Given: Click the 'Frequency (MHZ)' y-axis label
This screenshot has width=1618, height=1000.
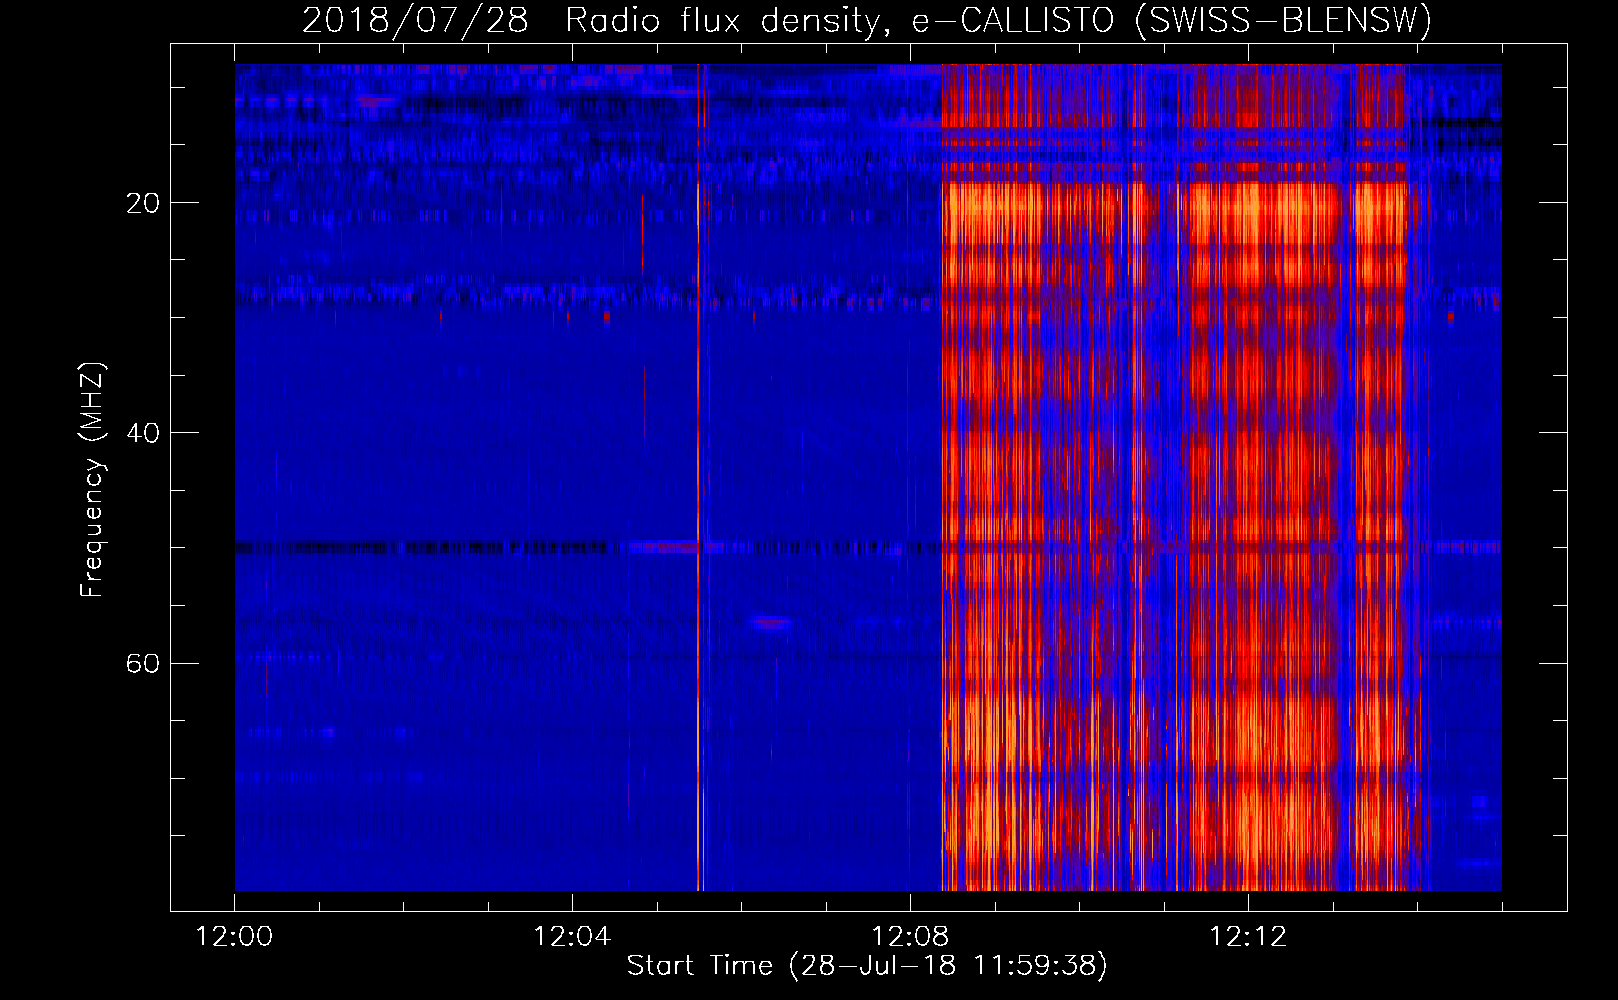Looking at the screenshot, I should click(92, 480).
